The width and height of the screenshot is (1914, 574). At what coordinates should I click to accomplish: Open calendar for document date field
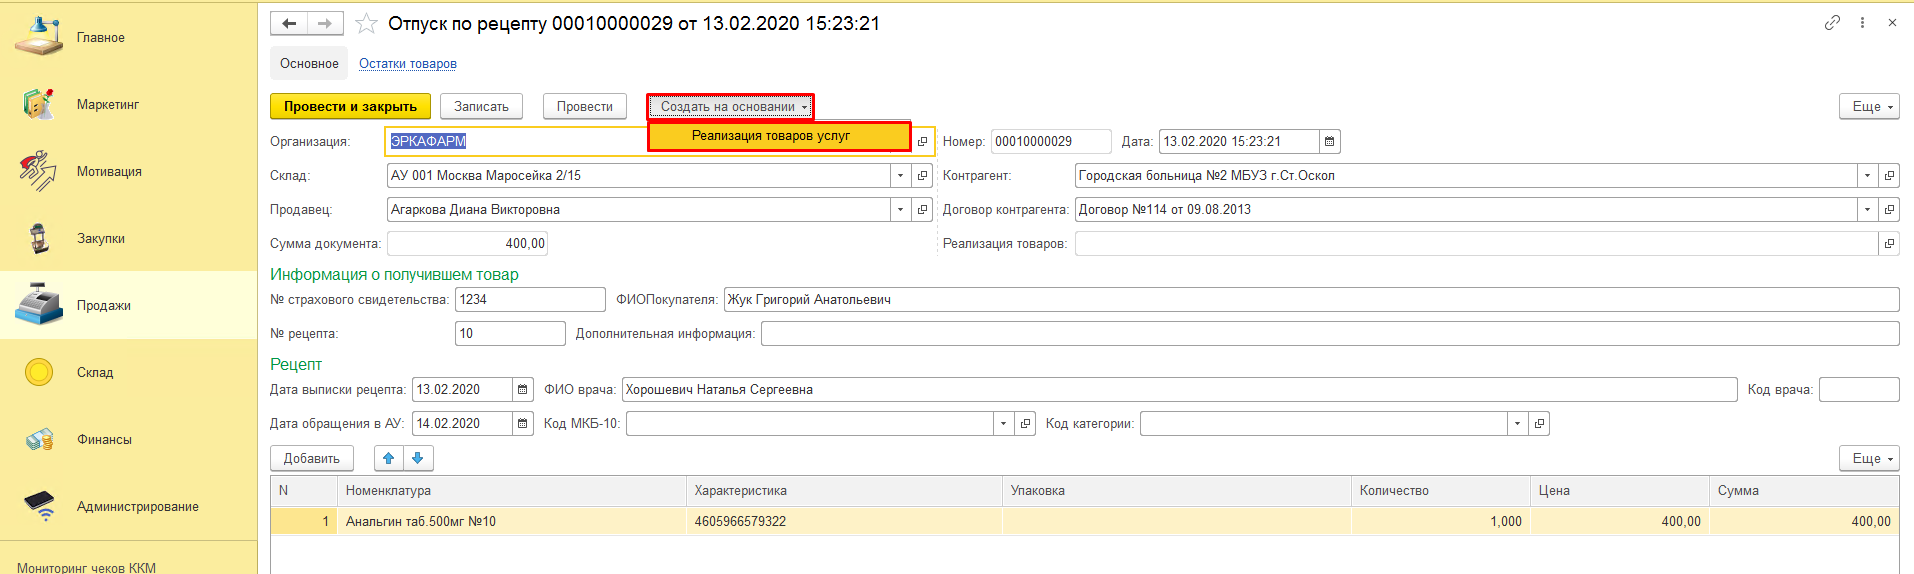pos(1329,142)
